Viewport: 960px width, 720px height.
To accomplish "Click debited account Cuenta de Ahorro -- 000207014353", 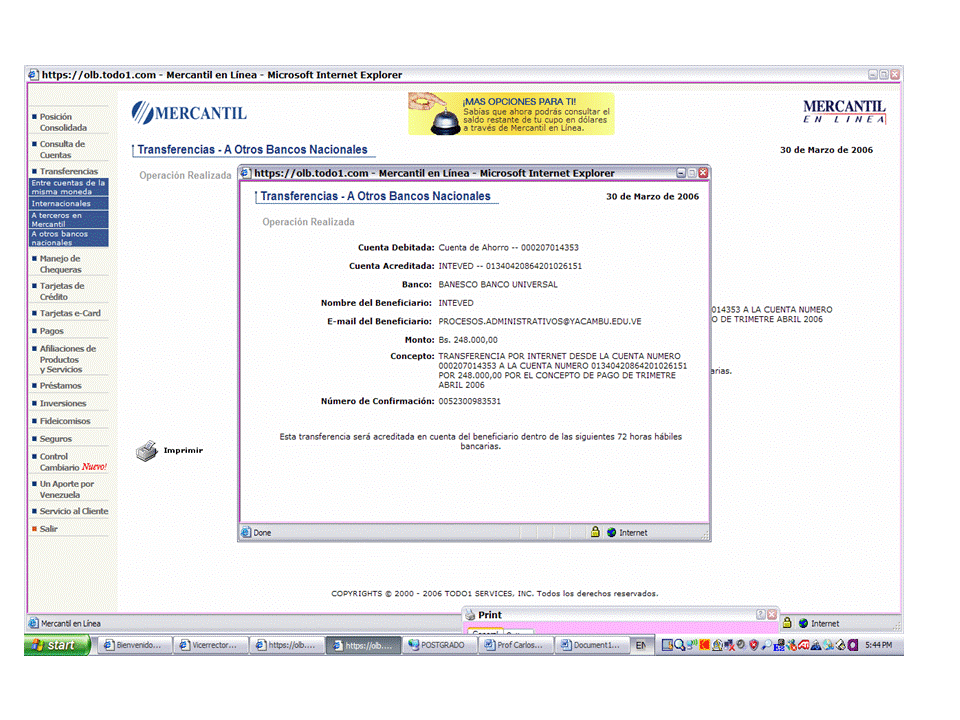I will (x=508, y=248).
